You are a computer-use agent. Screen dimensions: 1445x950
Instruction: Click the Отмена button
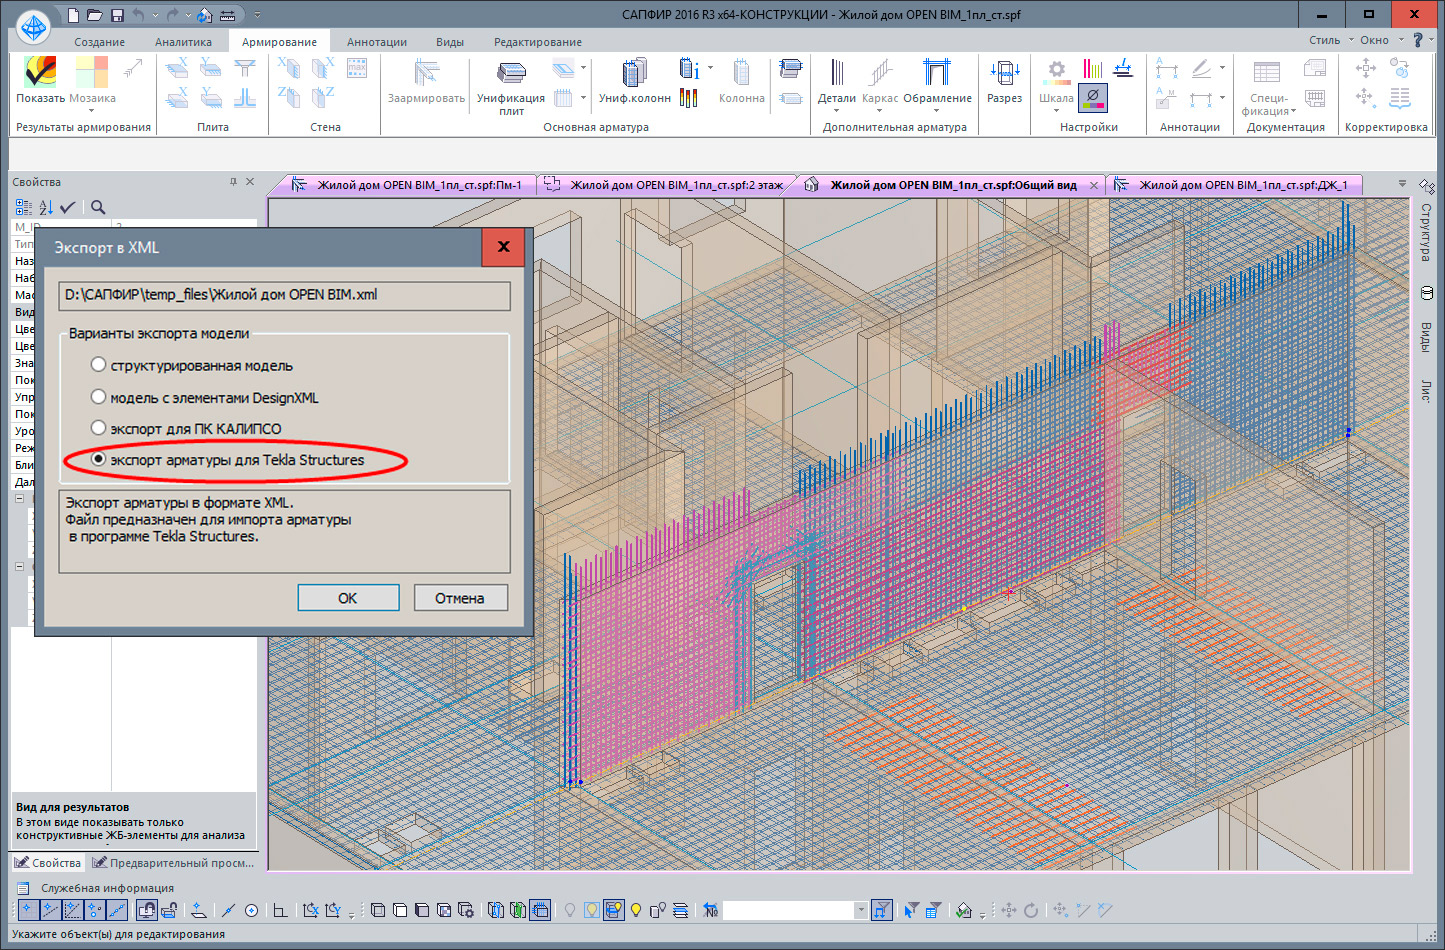[x=460, y=598]
